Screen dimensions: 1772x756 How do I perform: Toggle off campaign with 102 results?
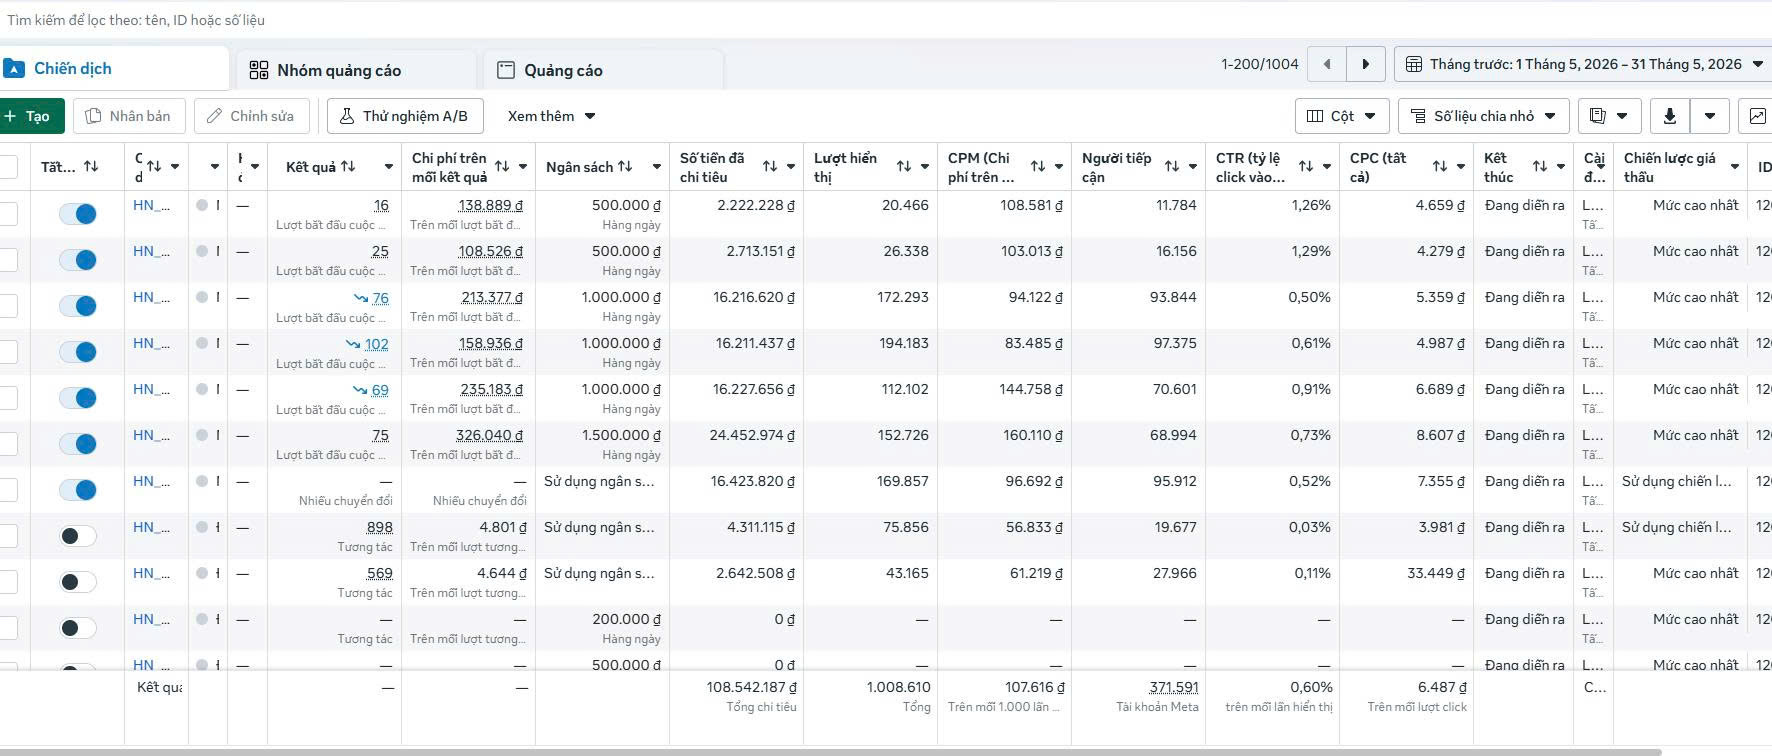coord(78,352)
